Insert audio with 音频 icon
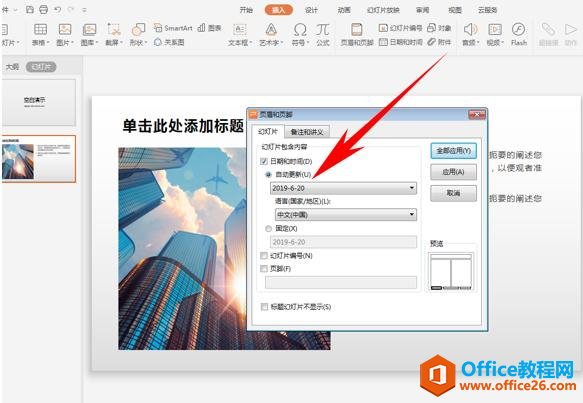This screenshot has height=403, width=583. point(470,29)
